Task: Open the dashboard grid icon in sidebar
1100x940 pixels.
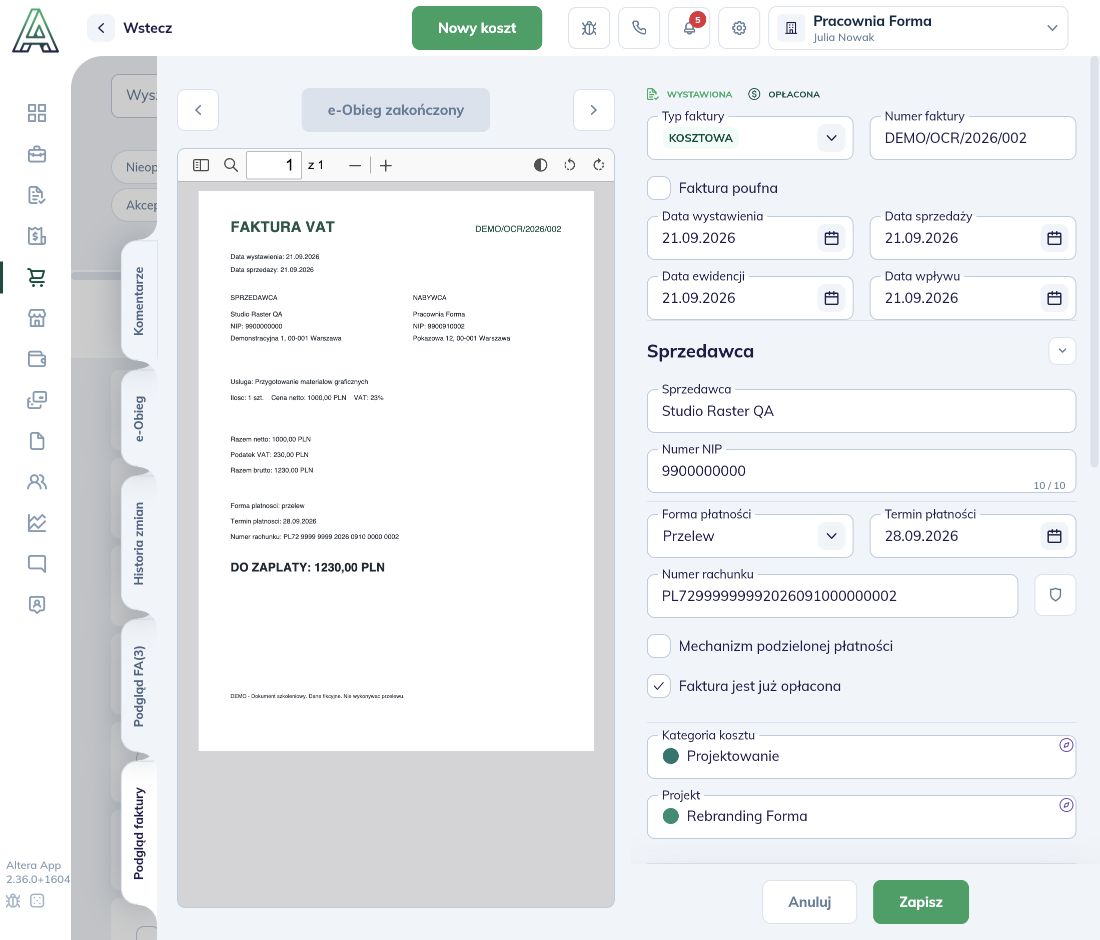Action: click(36, 113)
